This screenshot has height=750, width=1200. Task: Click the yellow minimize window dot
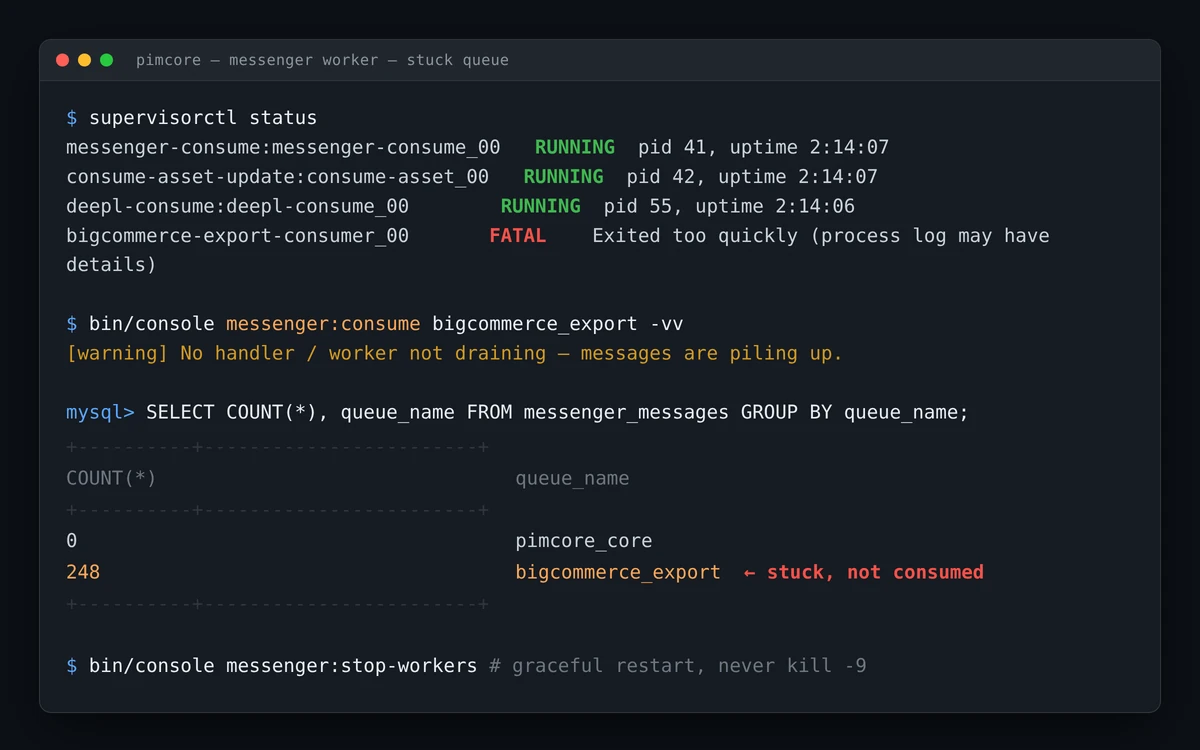[85, 60]
